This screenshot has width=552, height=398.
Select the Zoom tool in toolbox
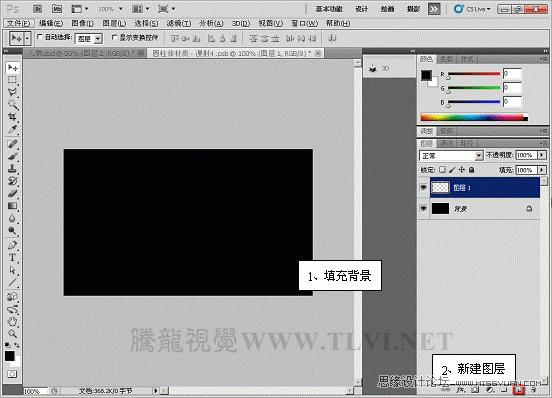[x=13, y=334]
